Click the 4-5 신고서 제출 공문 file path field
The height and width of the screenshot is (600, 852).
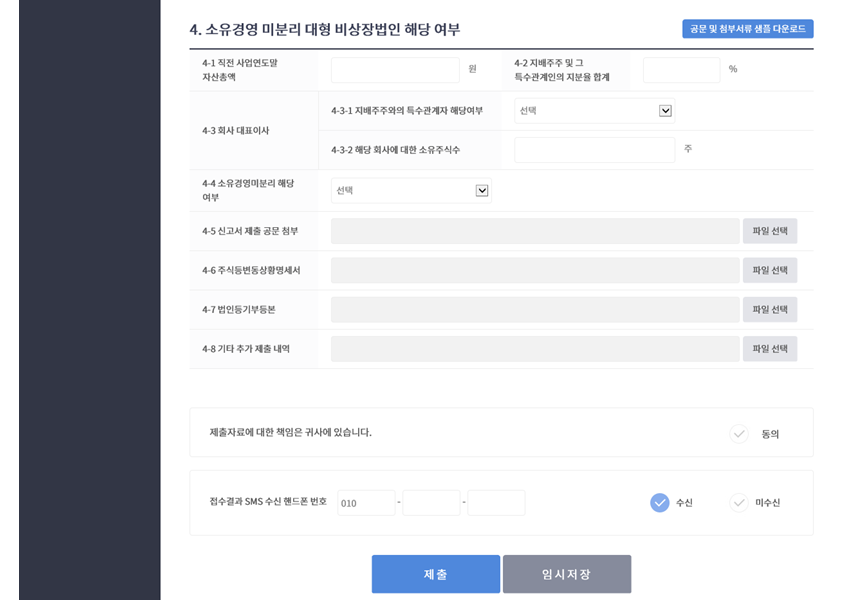point(535,231)
